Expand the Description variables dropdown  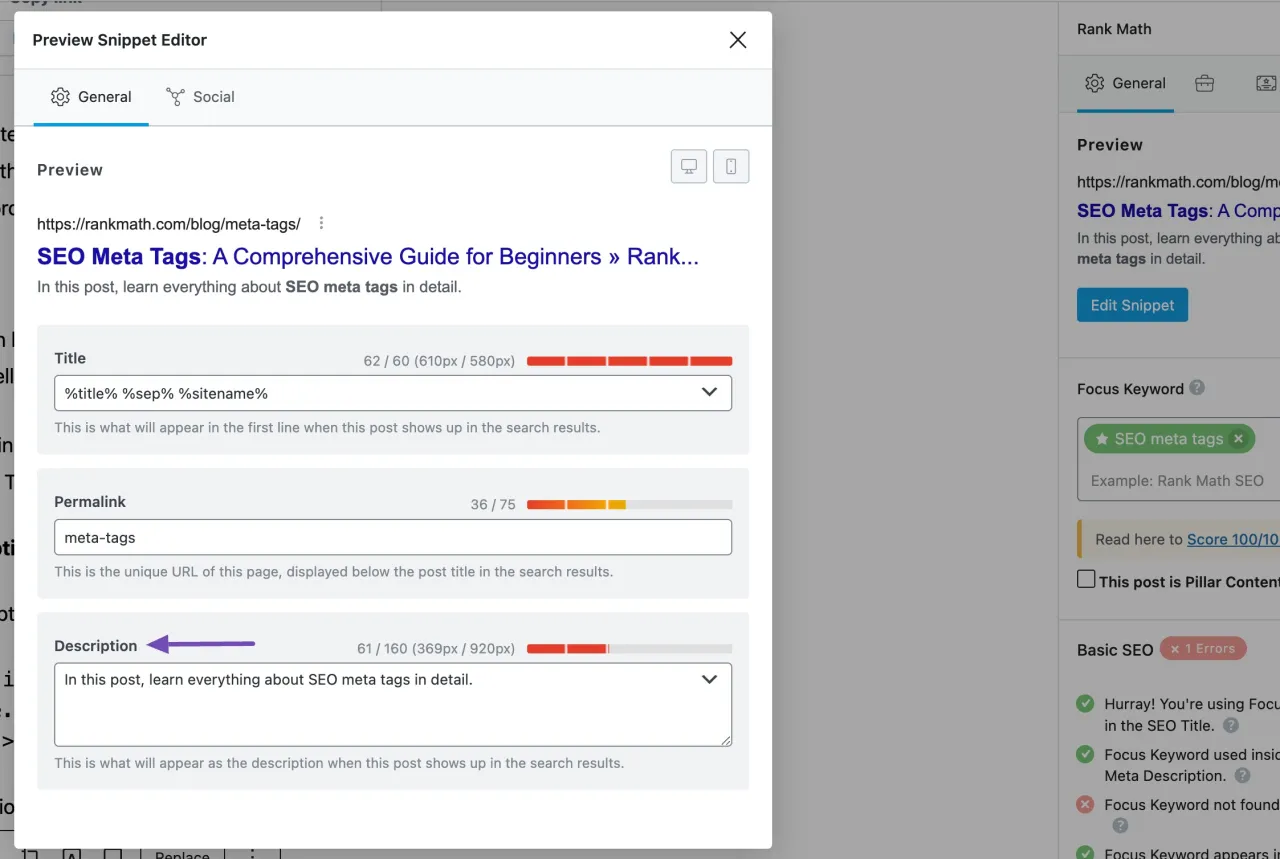[709, 680]
